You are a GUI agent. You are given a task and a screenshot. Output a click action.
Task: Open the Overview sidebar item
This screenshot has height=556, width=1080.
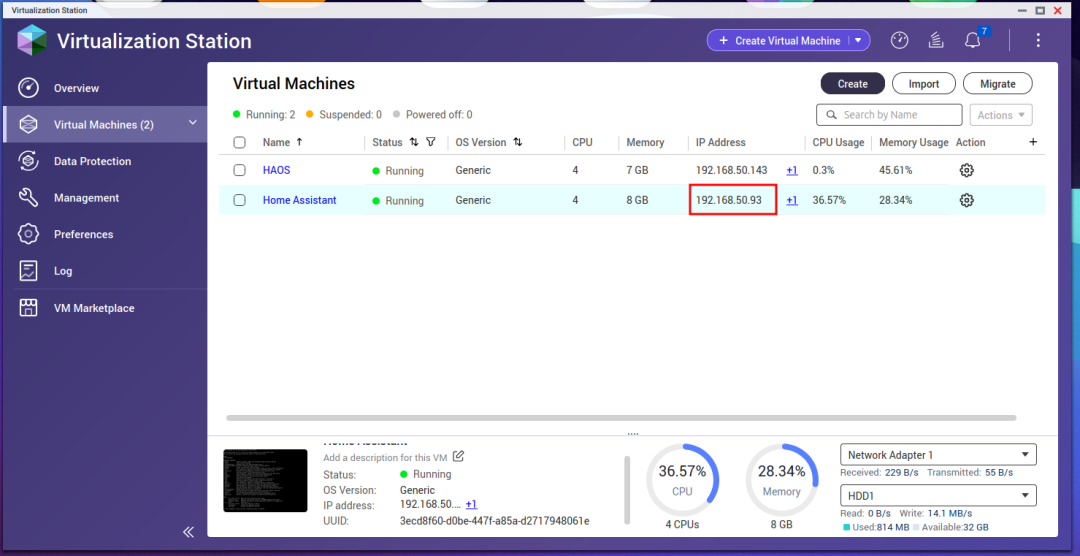[x=103, y=88]
